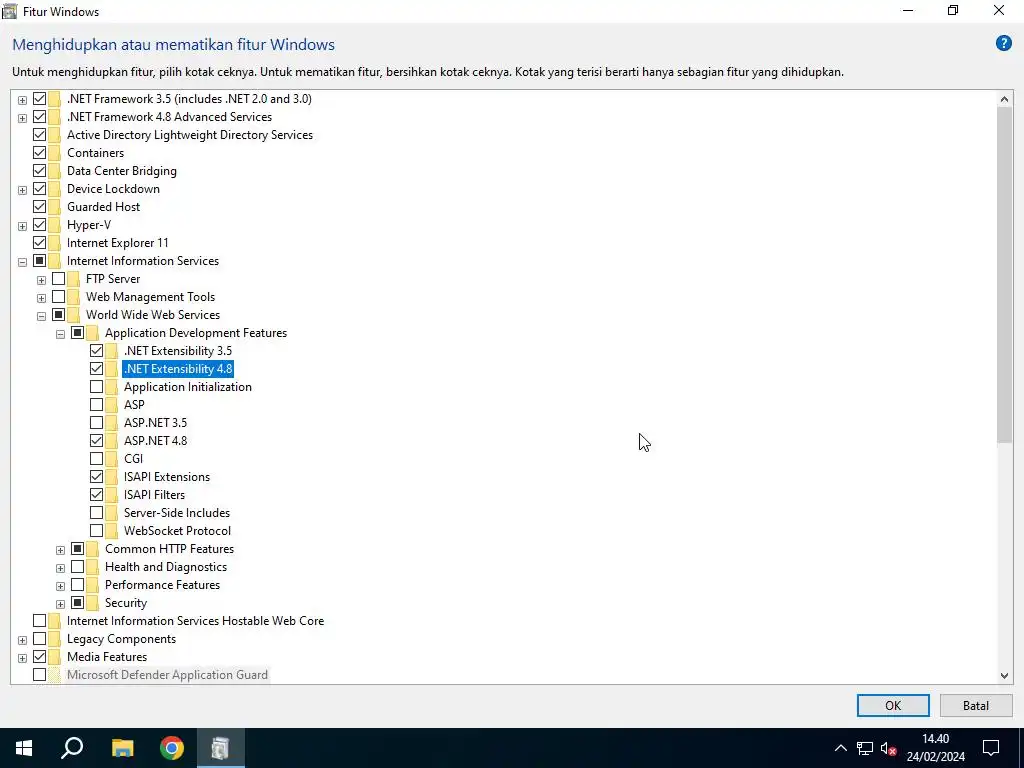
Task: Click the folder icon beside Hyper-V
Action: point(54,225)
